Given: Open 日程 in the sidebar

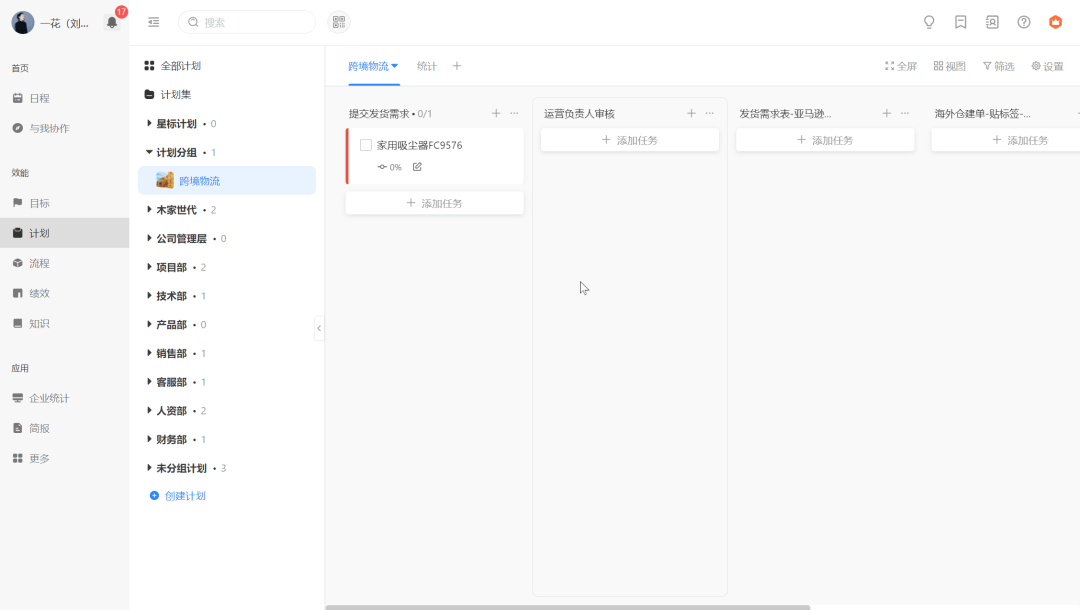Looking at the screenshot, I should [65, 98].
